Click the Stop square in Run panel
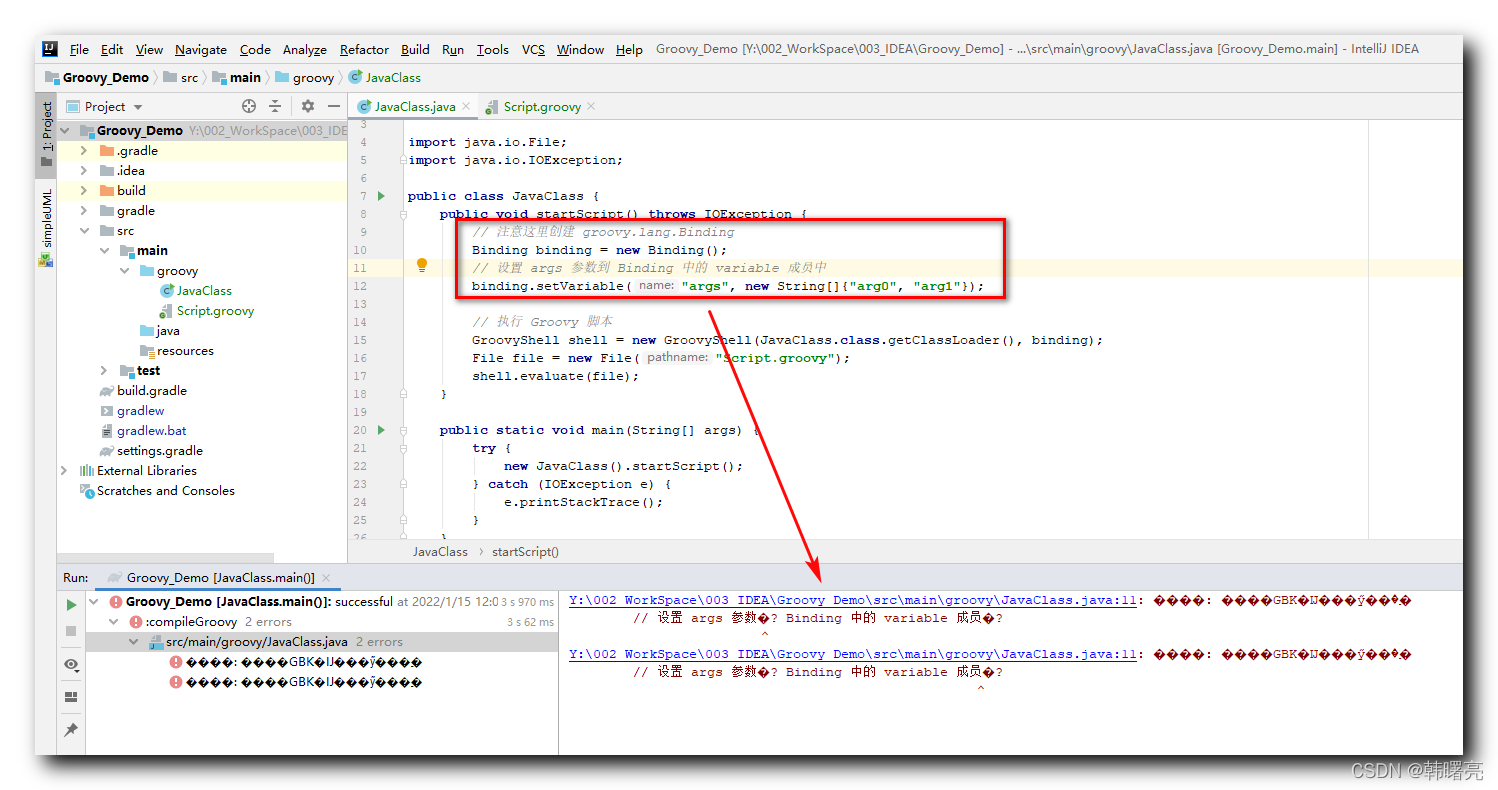1498x790 pixels. tap(71, 631)
